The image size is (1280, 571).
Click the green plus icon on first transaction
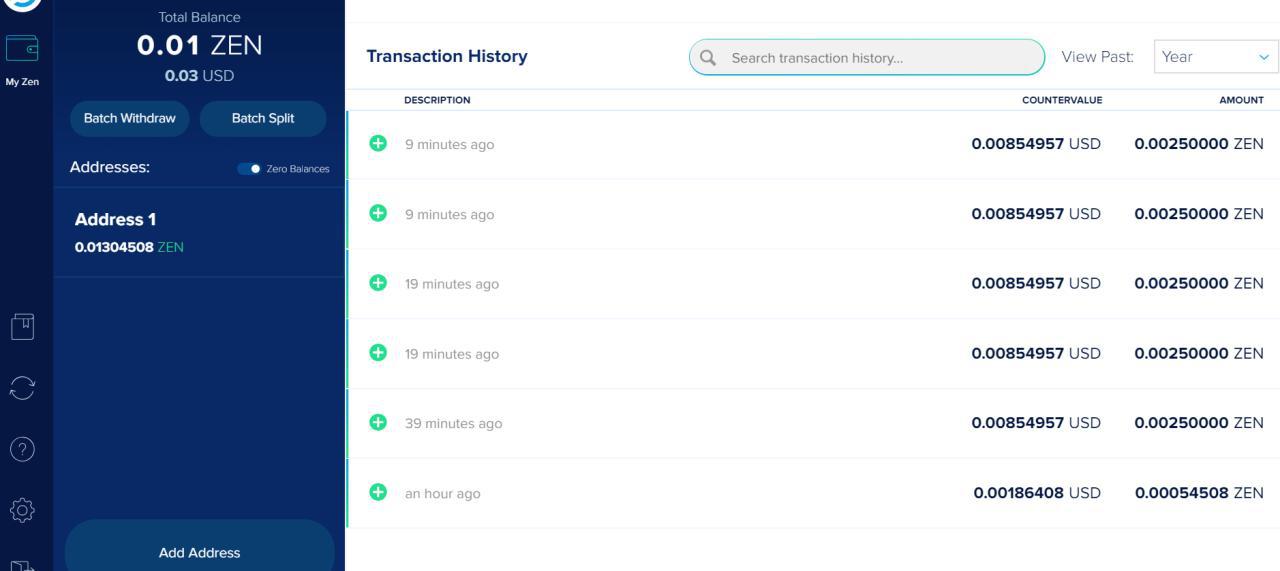point(378,144)
